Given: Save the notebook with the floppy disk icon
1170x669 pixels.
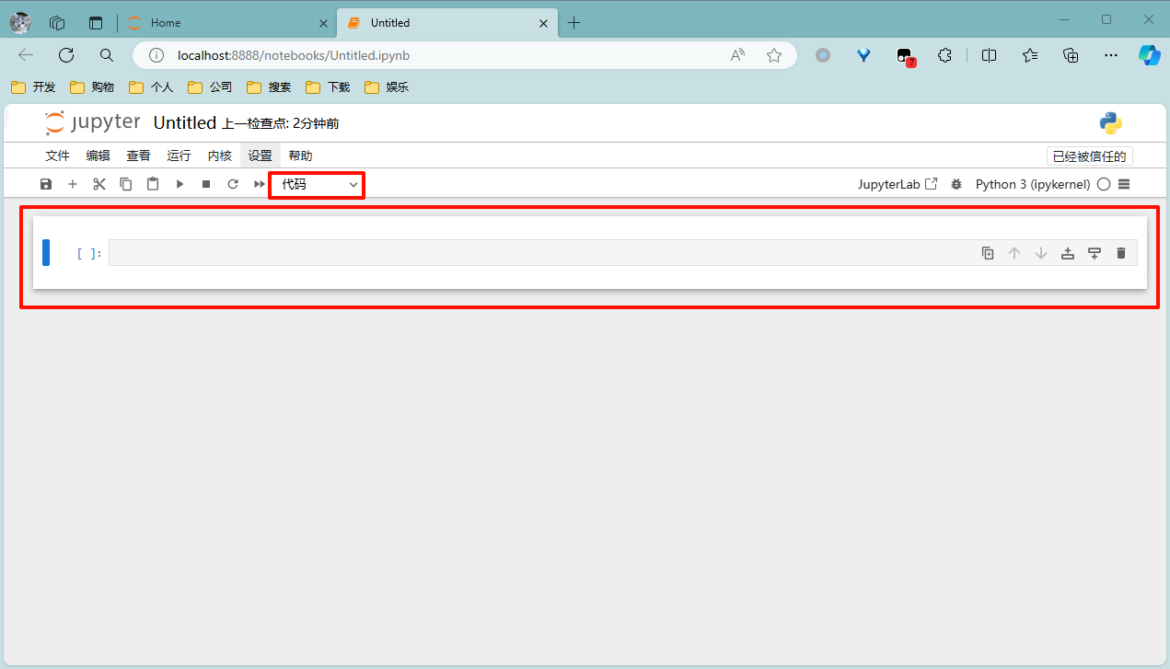Looking at the screenshot, I should pyautogui.click(x=46, y=184).
